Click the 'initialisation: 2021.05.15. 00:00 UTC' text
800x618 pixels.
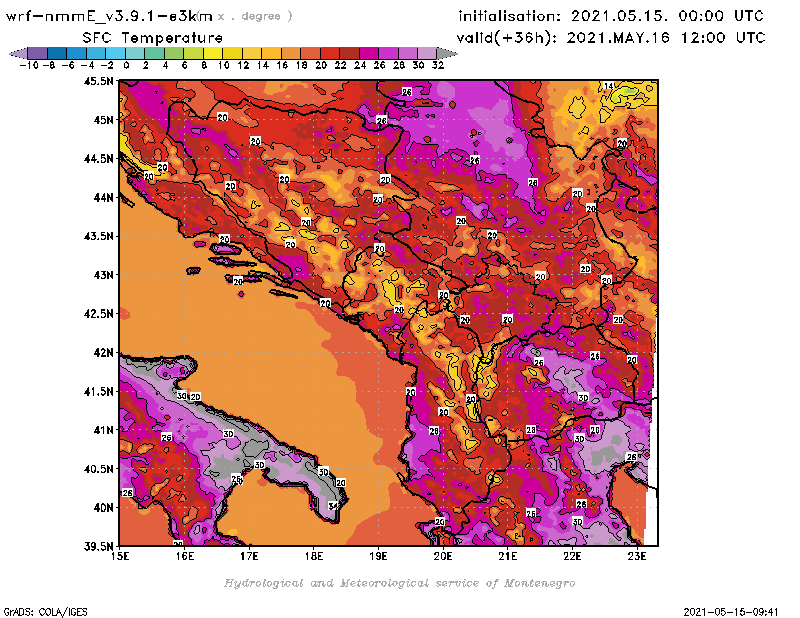pyautogui.click(x=611, y=16)
